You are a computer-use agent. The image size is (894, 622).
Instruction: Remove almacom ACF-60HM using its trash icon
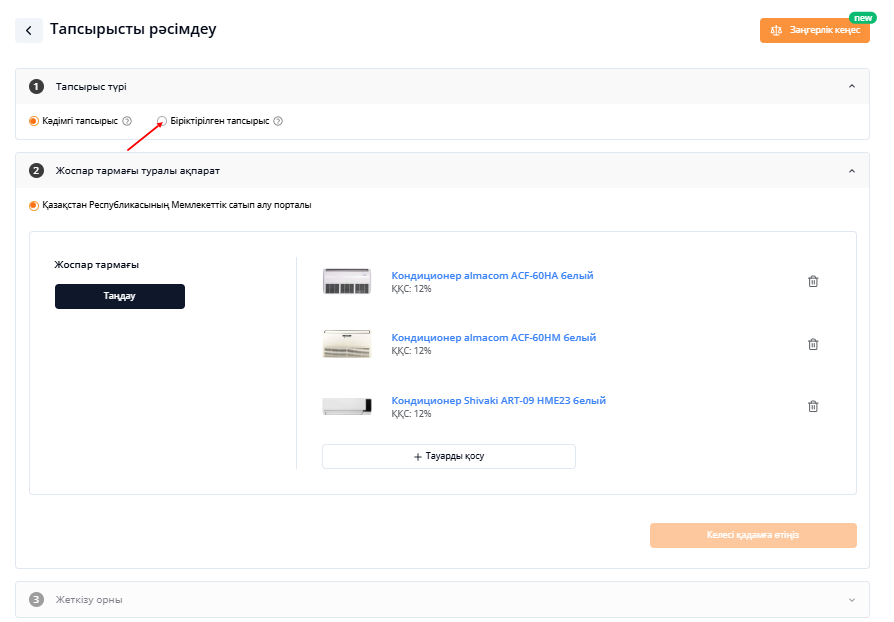pyautogui.click(x=813, y=344)
